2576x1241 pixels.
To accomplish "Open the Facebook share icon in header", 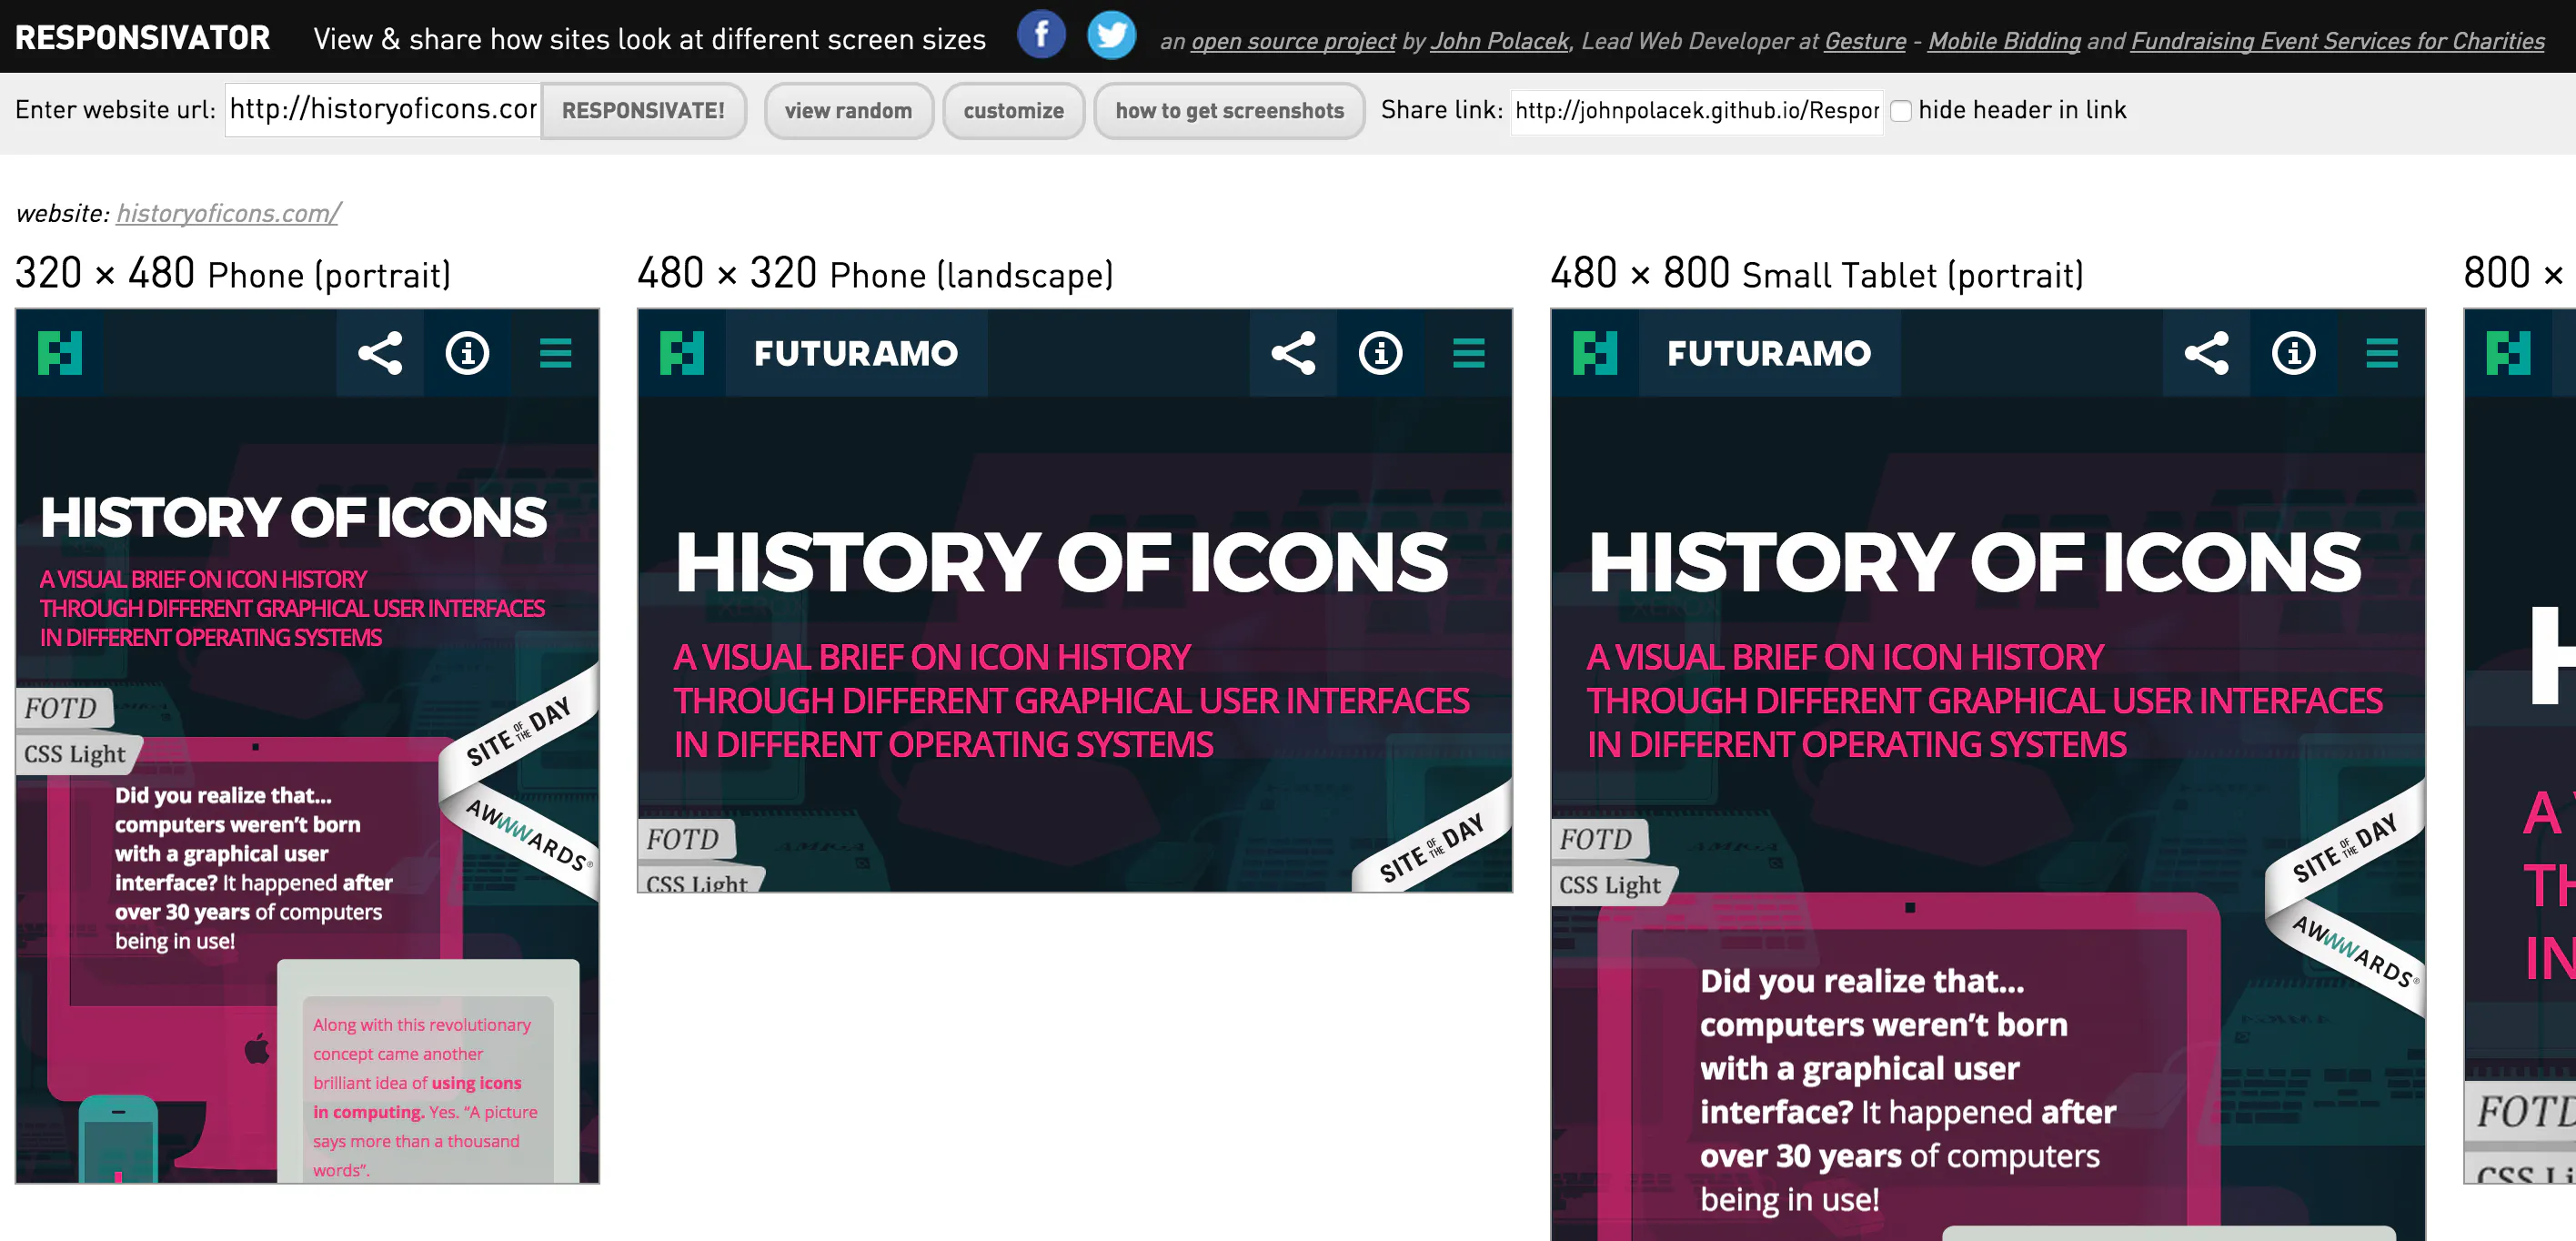I will coord(1041,35).
